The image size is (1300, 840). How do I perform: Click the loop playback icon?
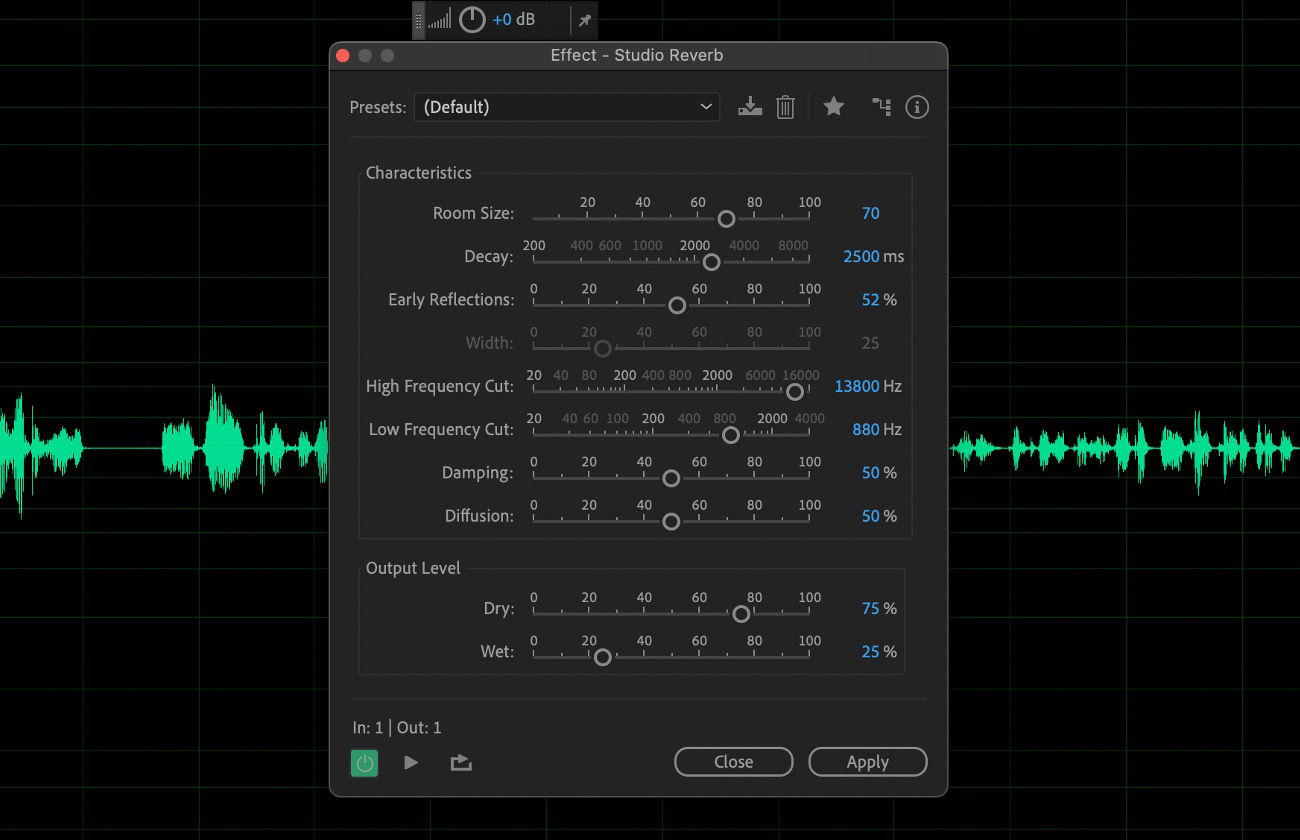460,762
